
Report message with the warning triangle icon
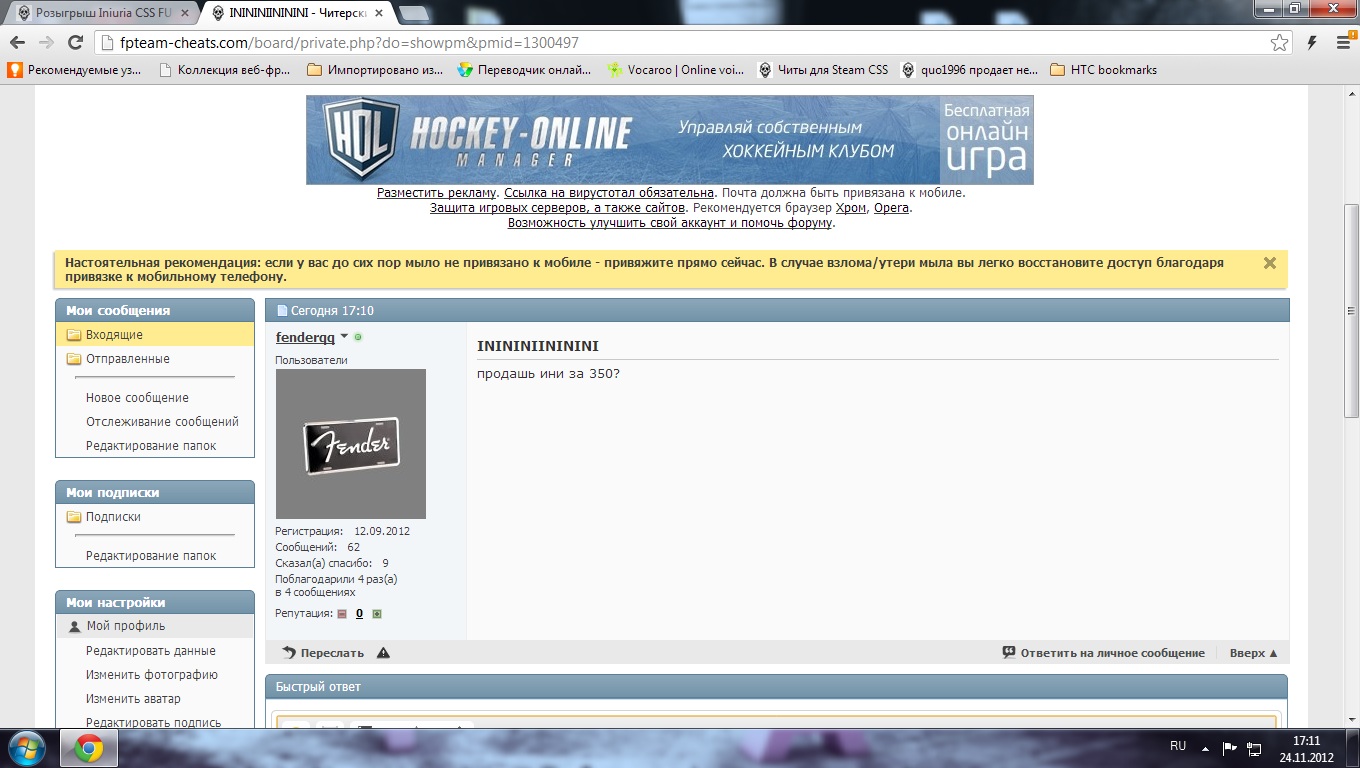[383, 653]
